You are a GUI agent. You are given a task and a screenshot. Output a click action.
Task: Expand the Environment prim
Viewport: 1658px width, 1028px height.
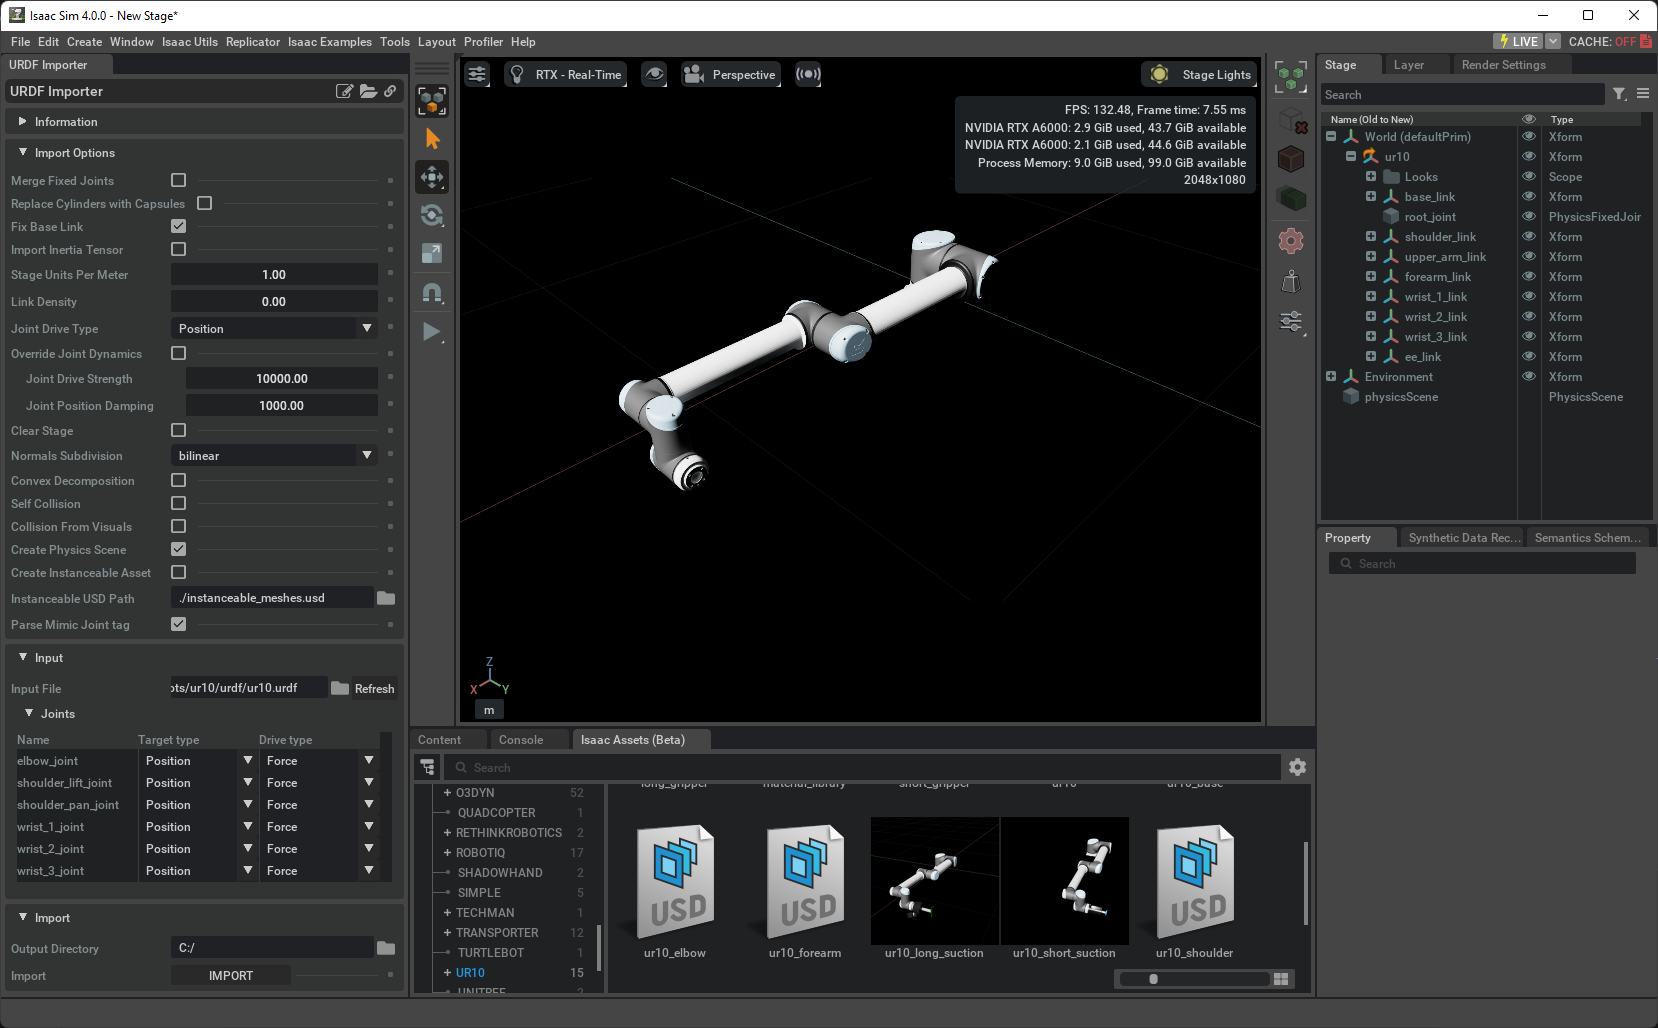point(1331,377)
